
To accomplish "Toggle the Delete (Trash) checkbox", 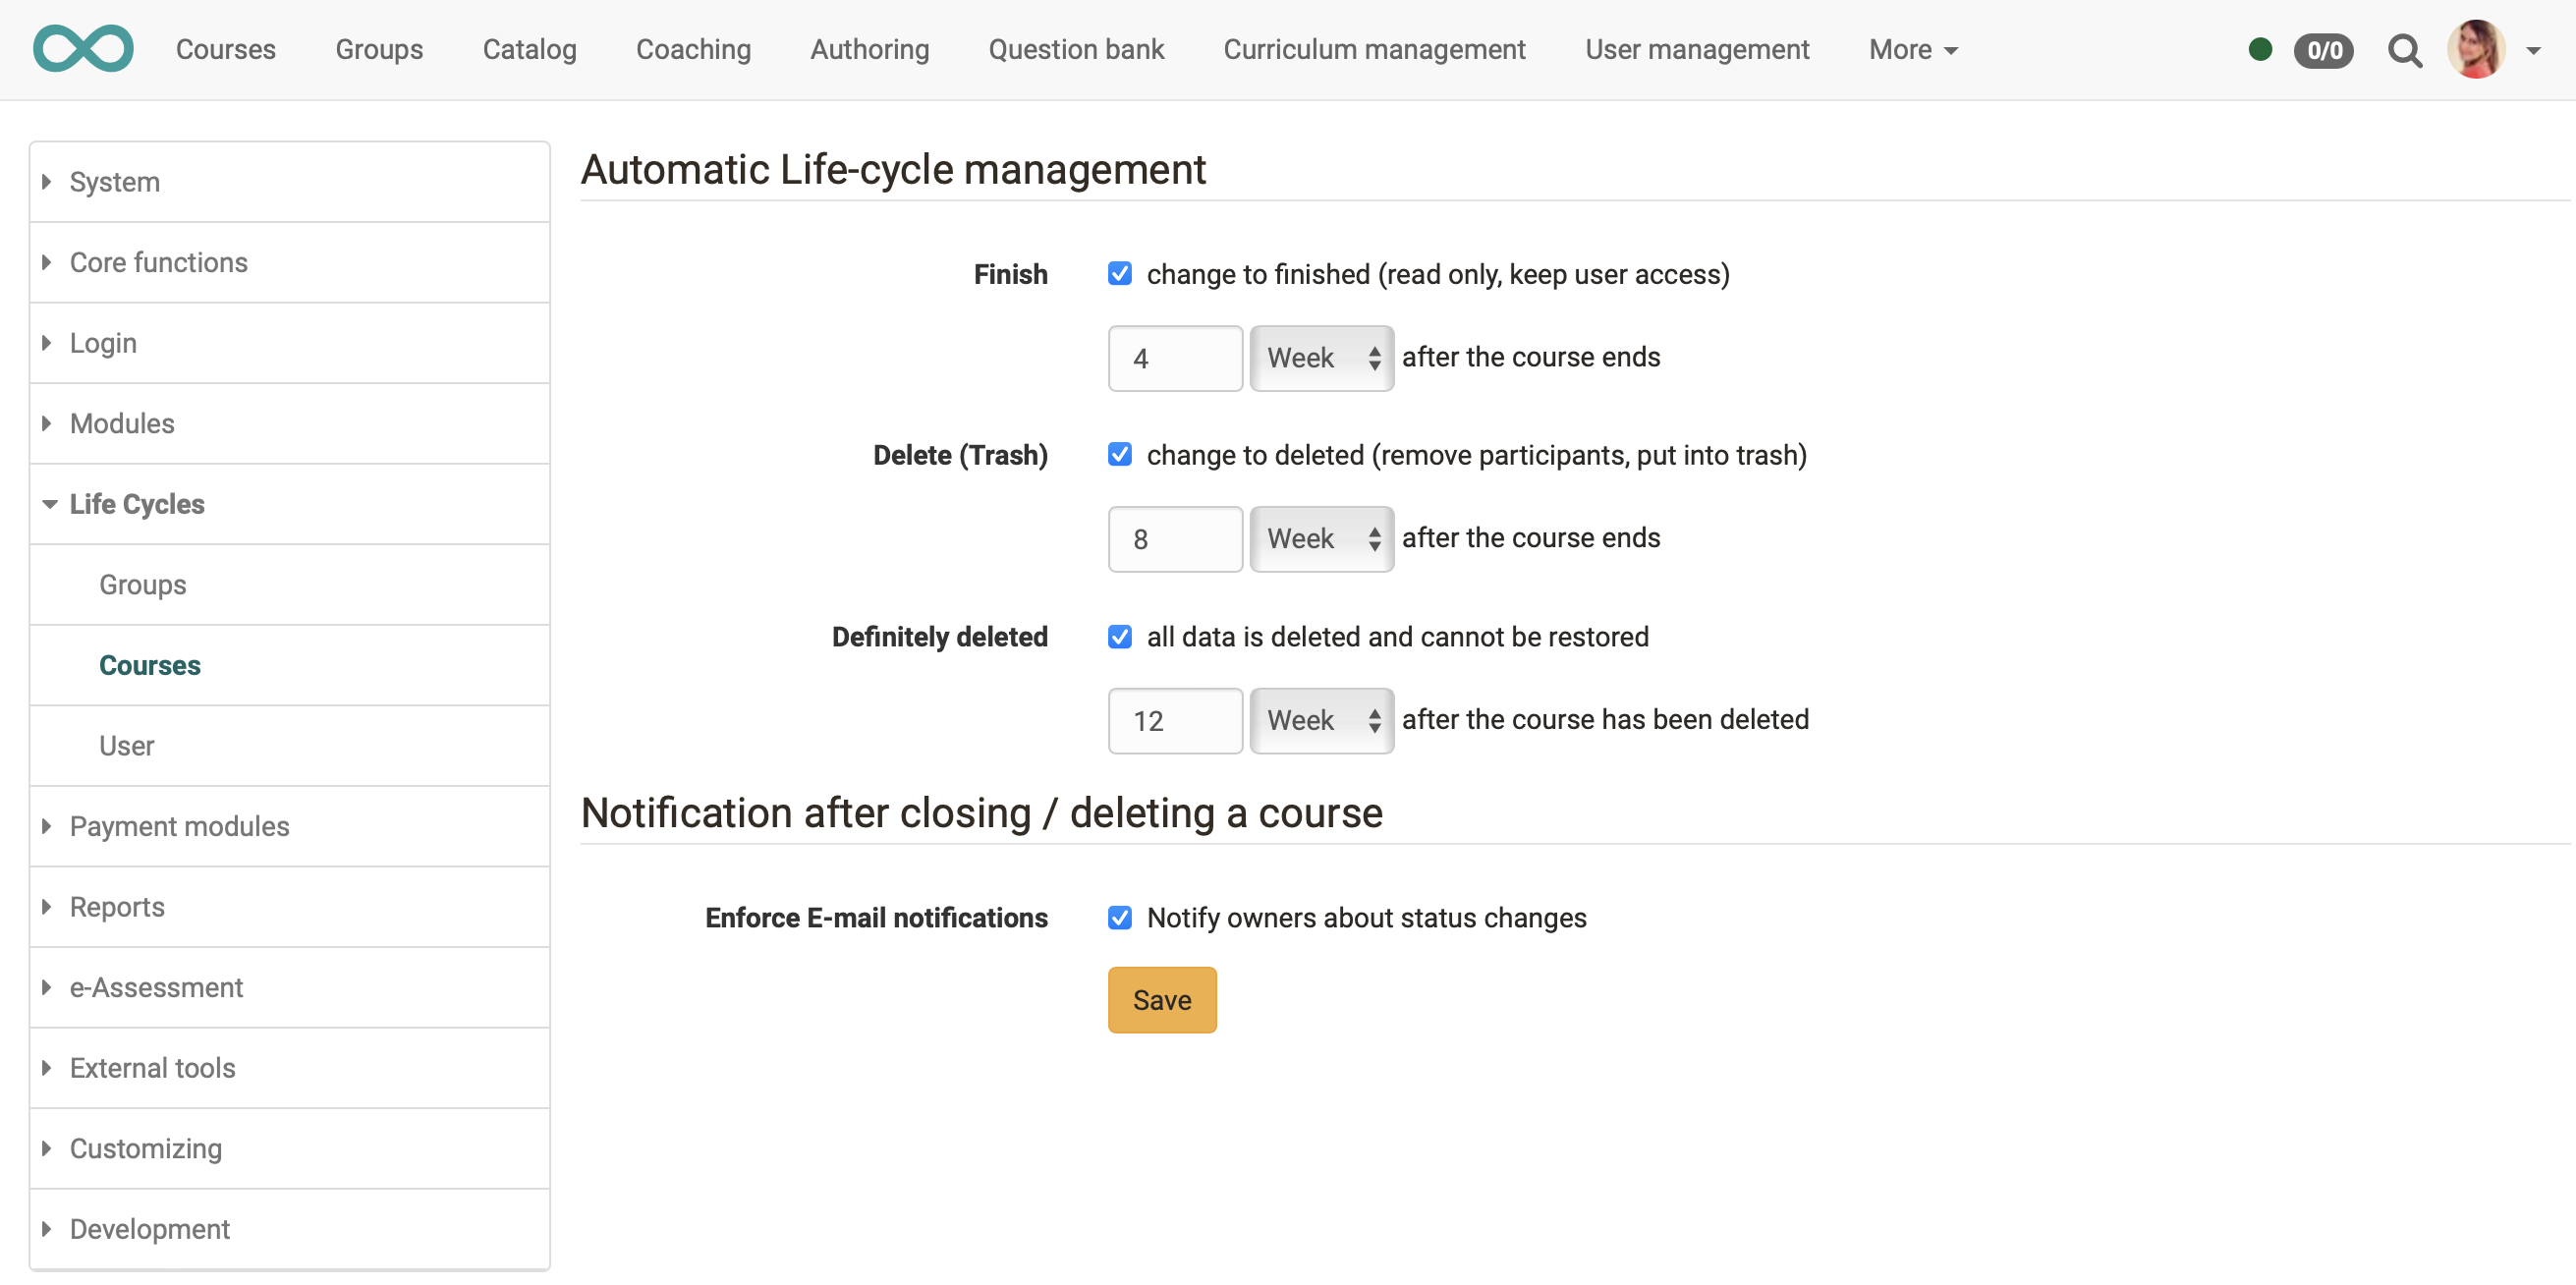I will coord(1120,455).
